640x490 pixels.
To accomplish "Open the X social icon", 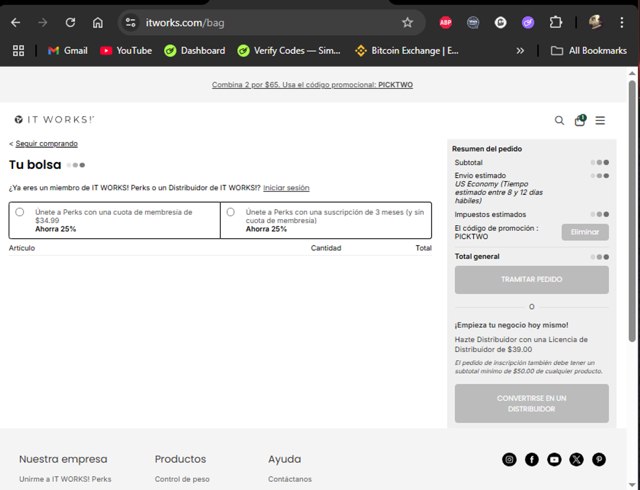I will [x=576, y=460].
